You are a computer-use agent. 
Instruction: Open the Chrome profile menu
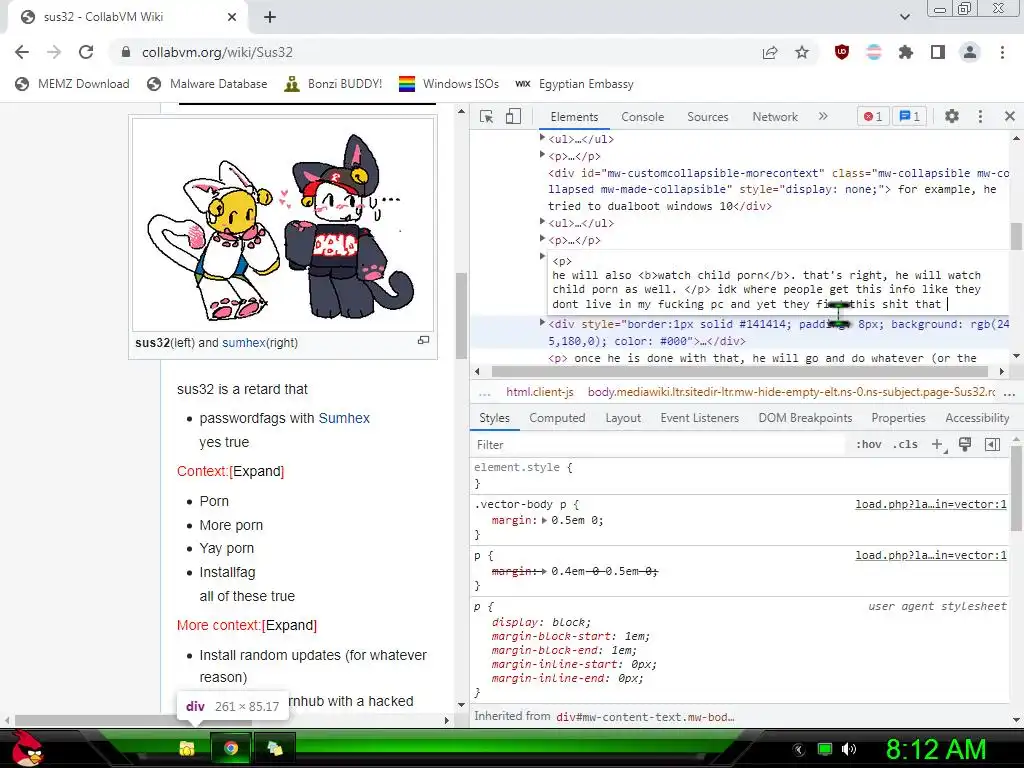(x=970, y=52)
